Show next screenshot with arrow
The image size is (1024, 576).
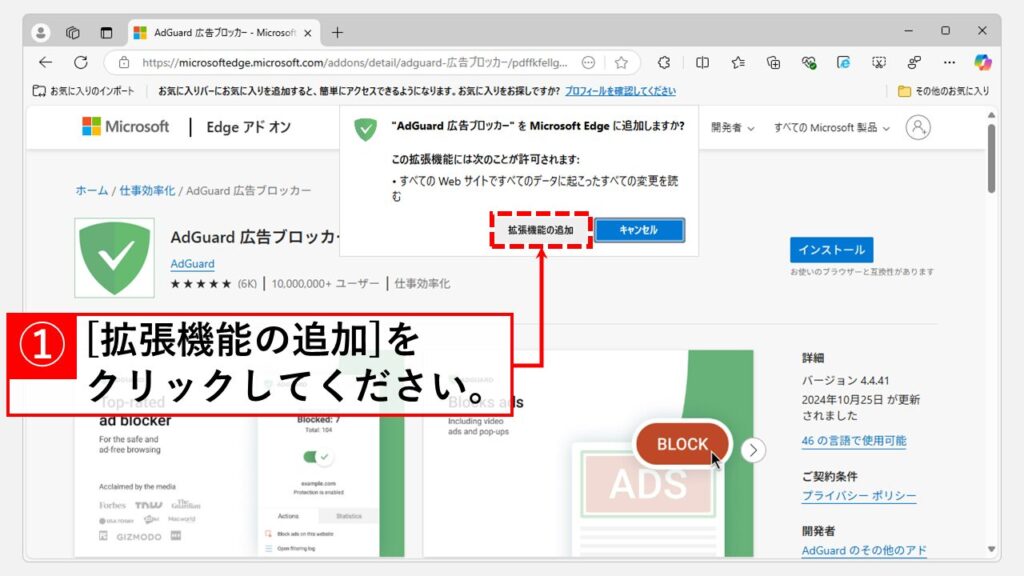753,450
